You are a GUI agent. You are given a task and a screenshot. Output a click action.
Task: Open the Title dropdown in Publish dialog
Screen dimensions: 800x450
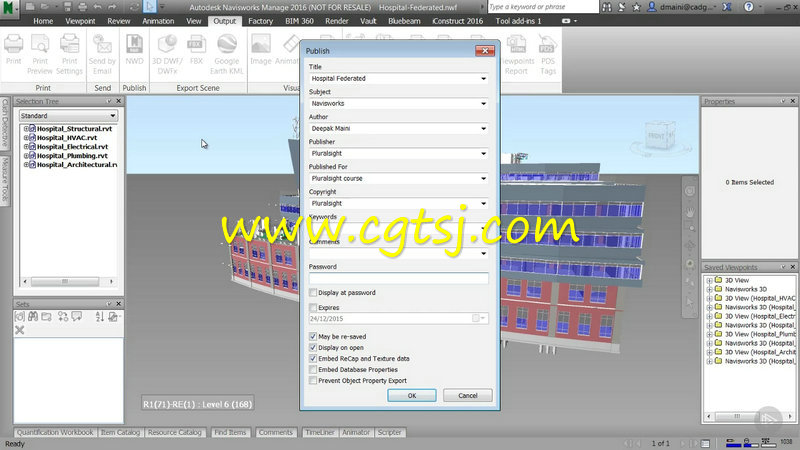coord(483,79)
